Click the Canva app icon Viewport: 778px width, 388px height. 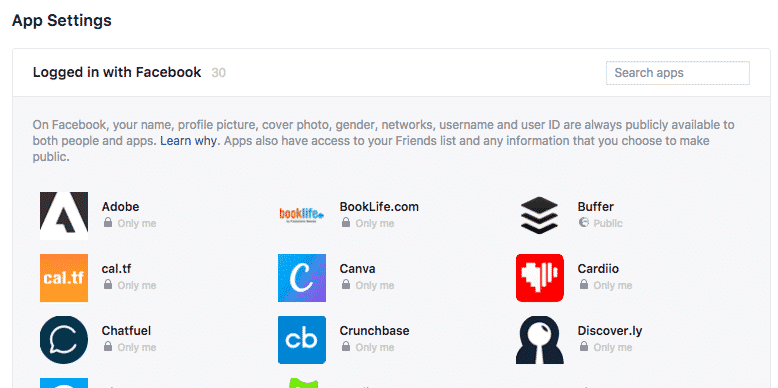coord(302,278)
